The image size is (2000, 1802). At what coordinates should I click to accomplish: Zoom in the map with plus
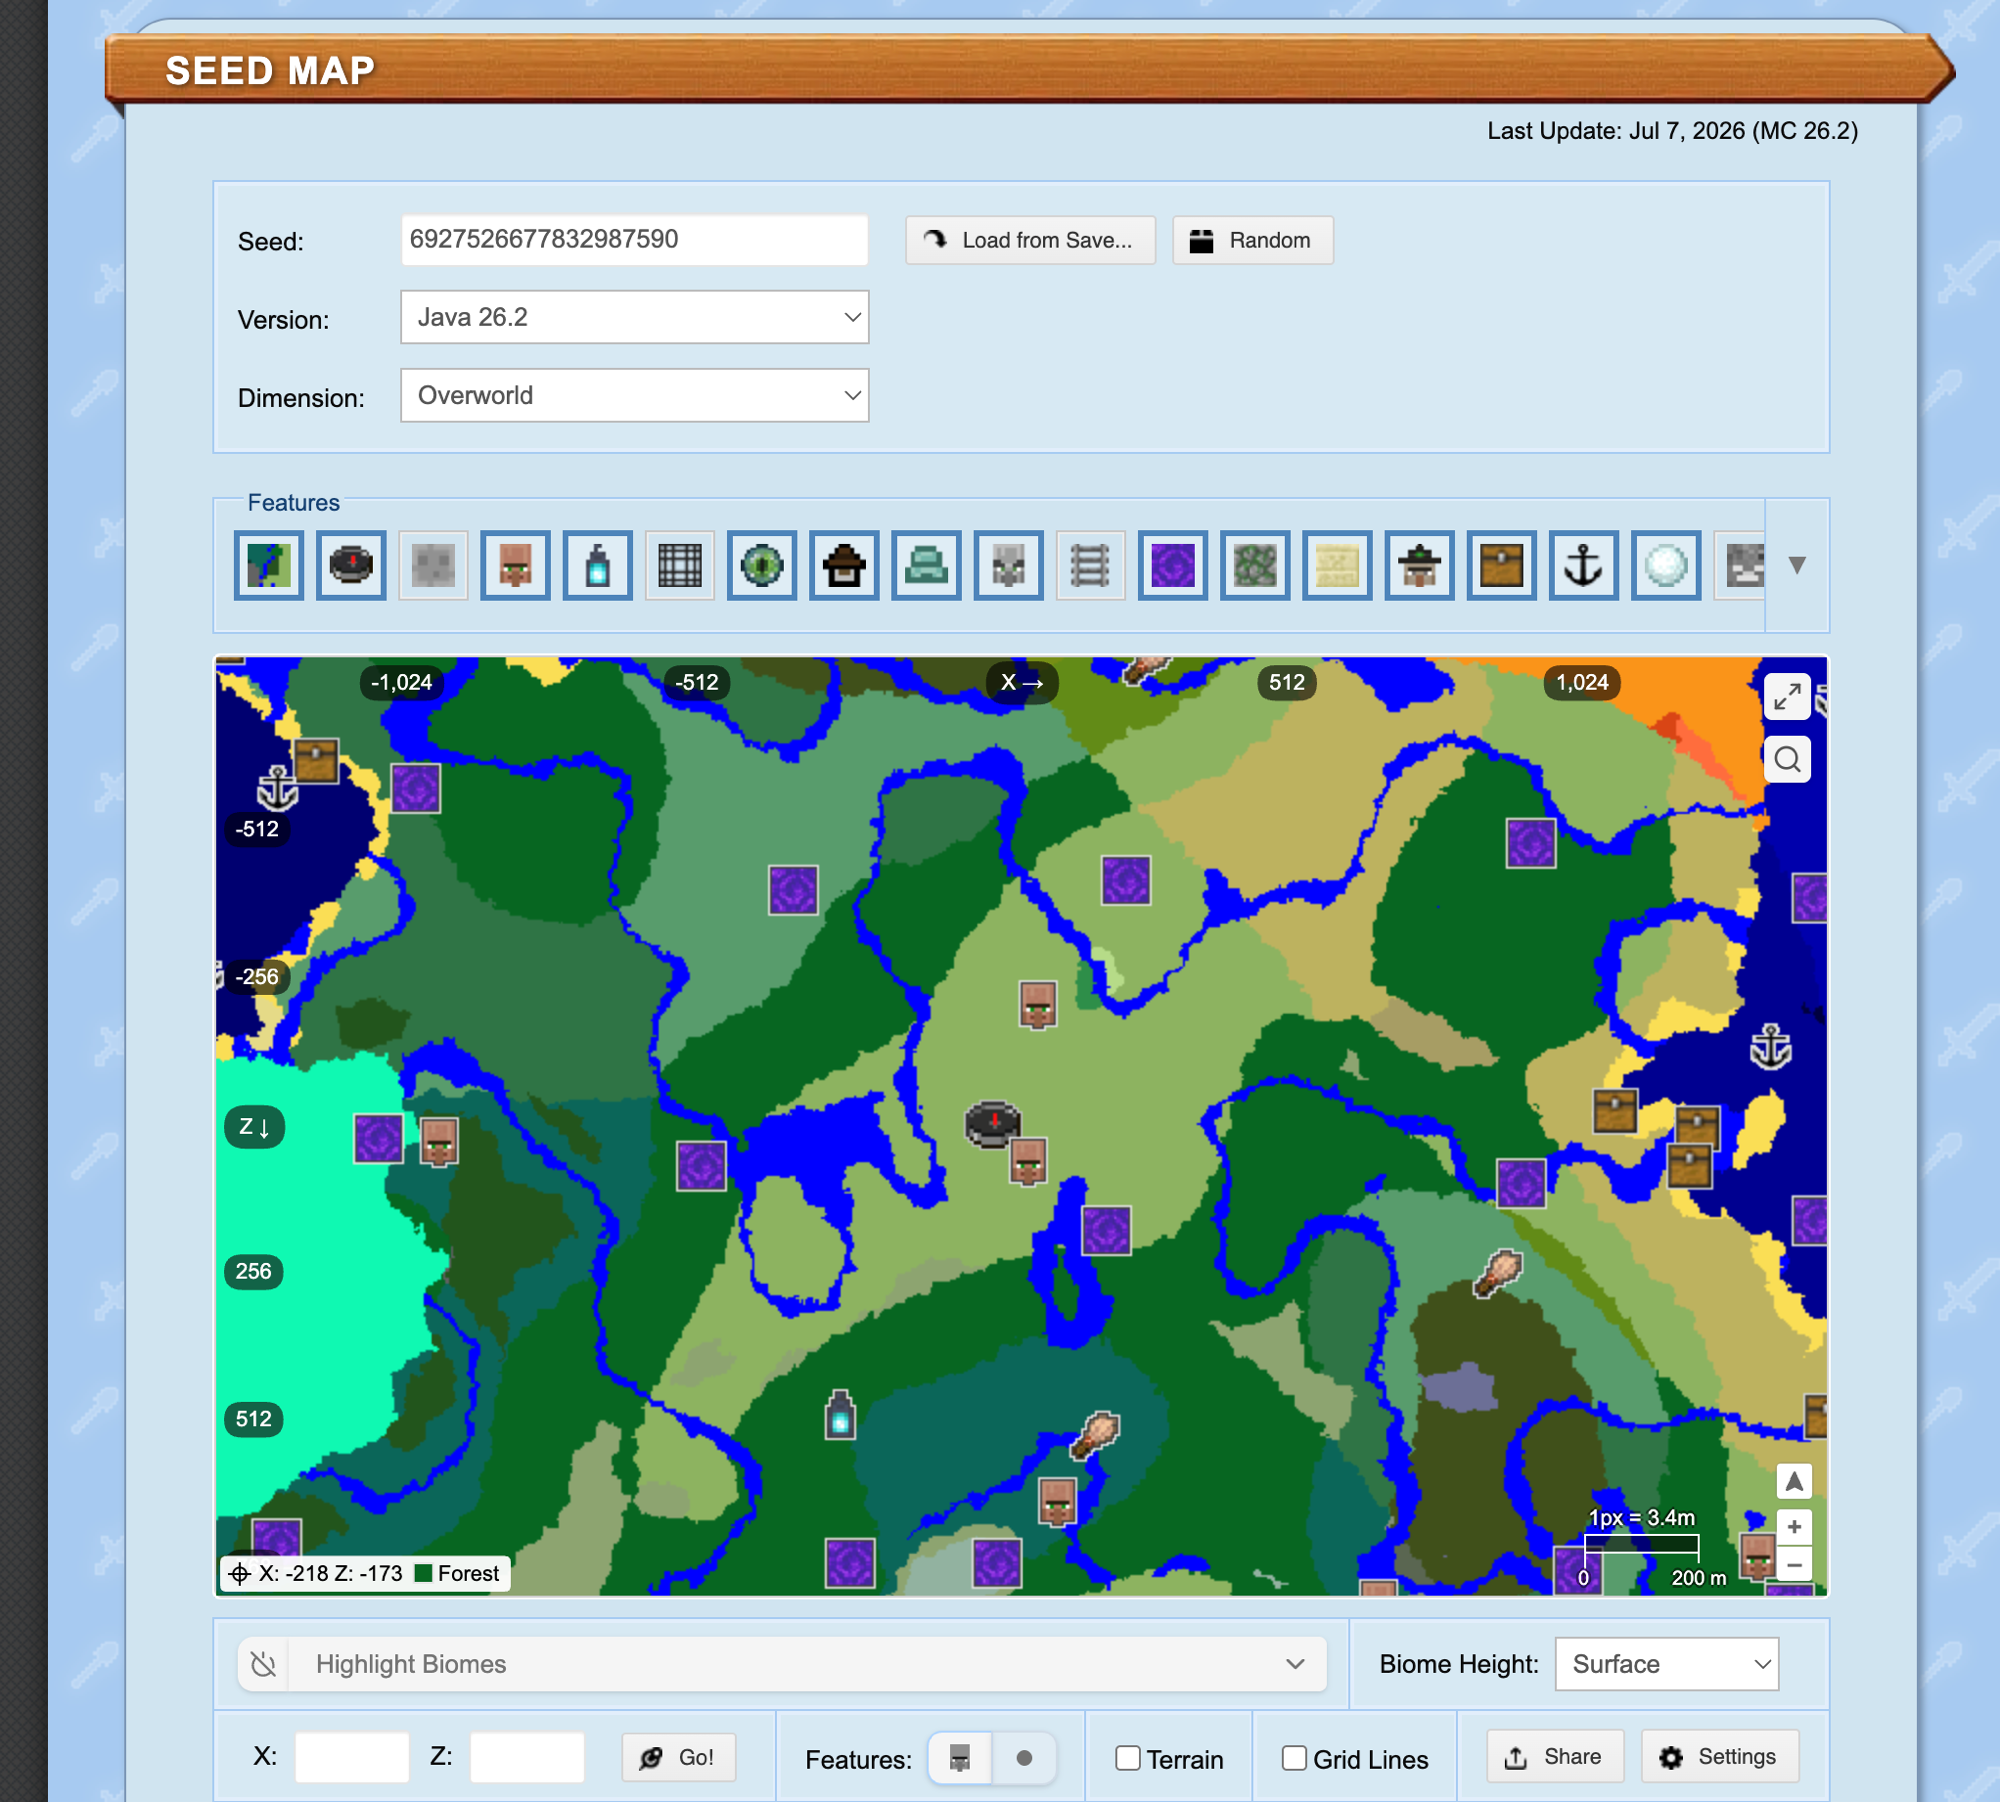click(1795, 1527)
